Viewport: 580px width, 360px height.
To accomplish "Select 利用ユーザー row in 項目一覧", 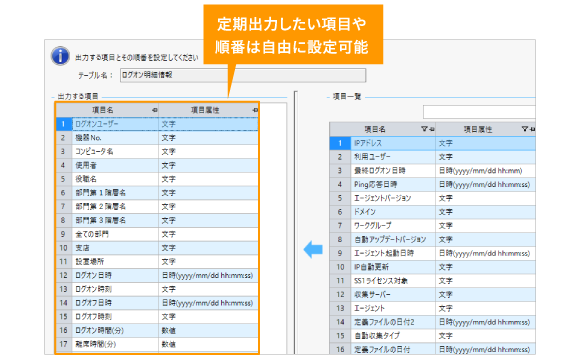I will point(432,157).
